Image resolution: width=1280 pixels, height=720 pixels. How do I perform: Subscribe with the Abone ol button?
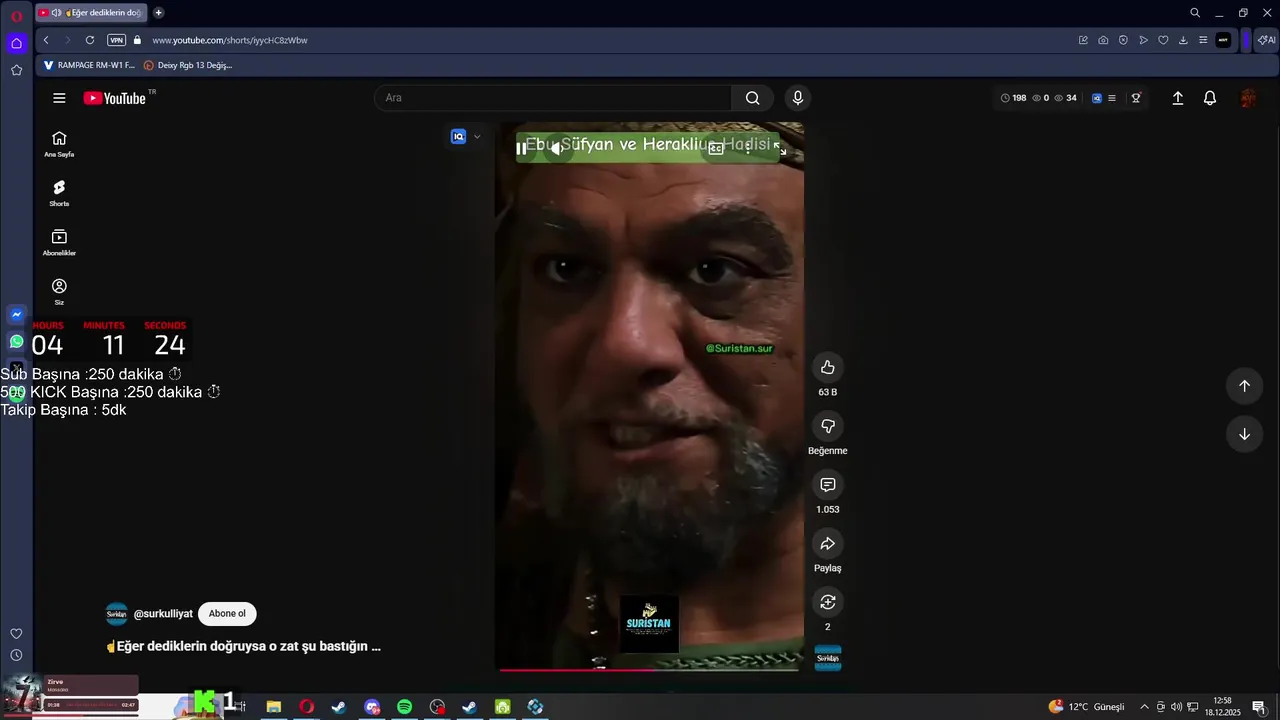[227, 614]
